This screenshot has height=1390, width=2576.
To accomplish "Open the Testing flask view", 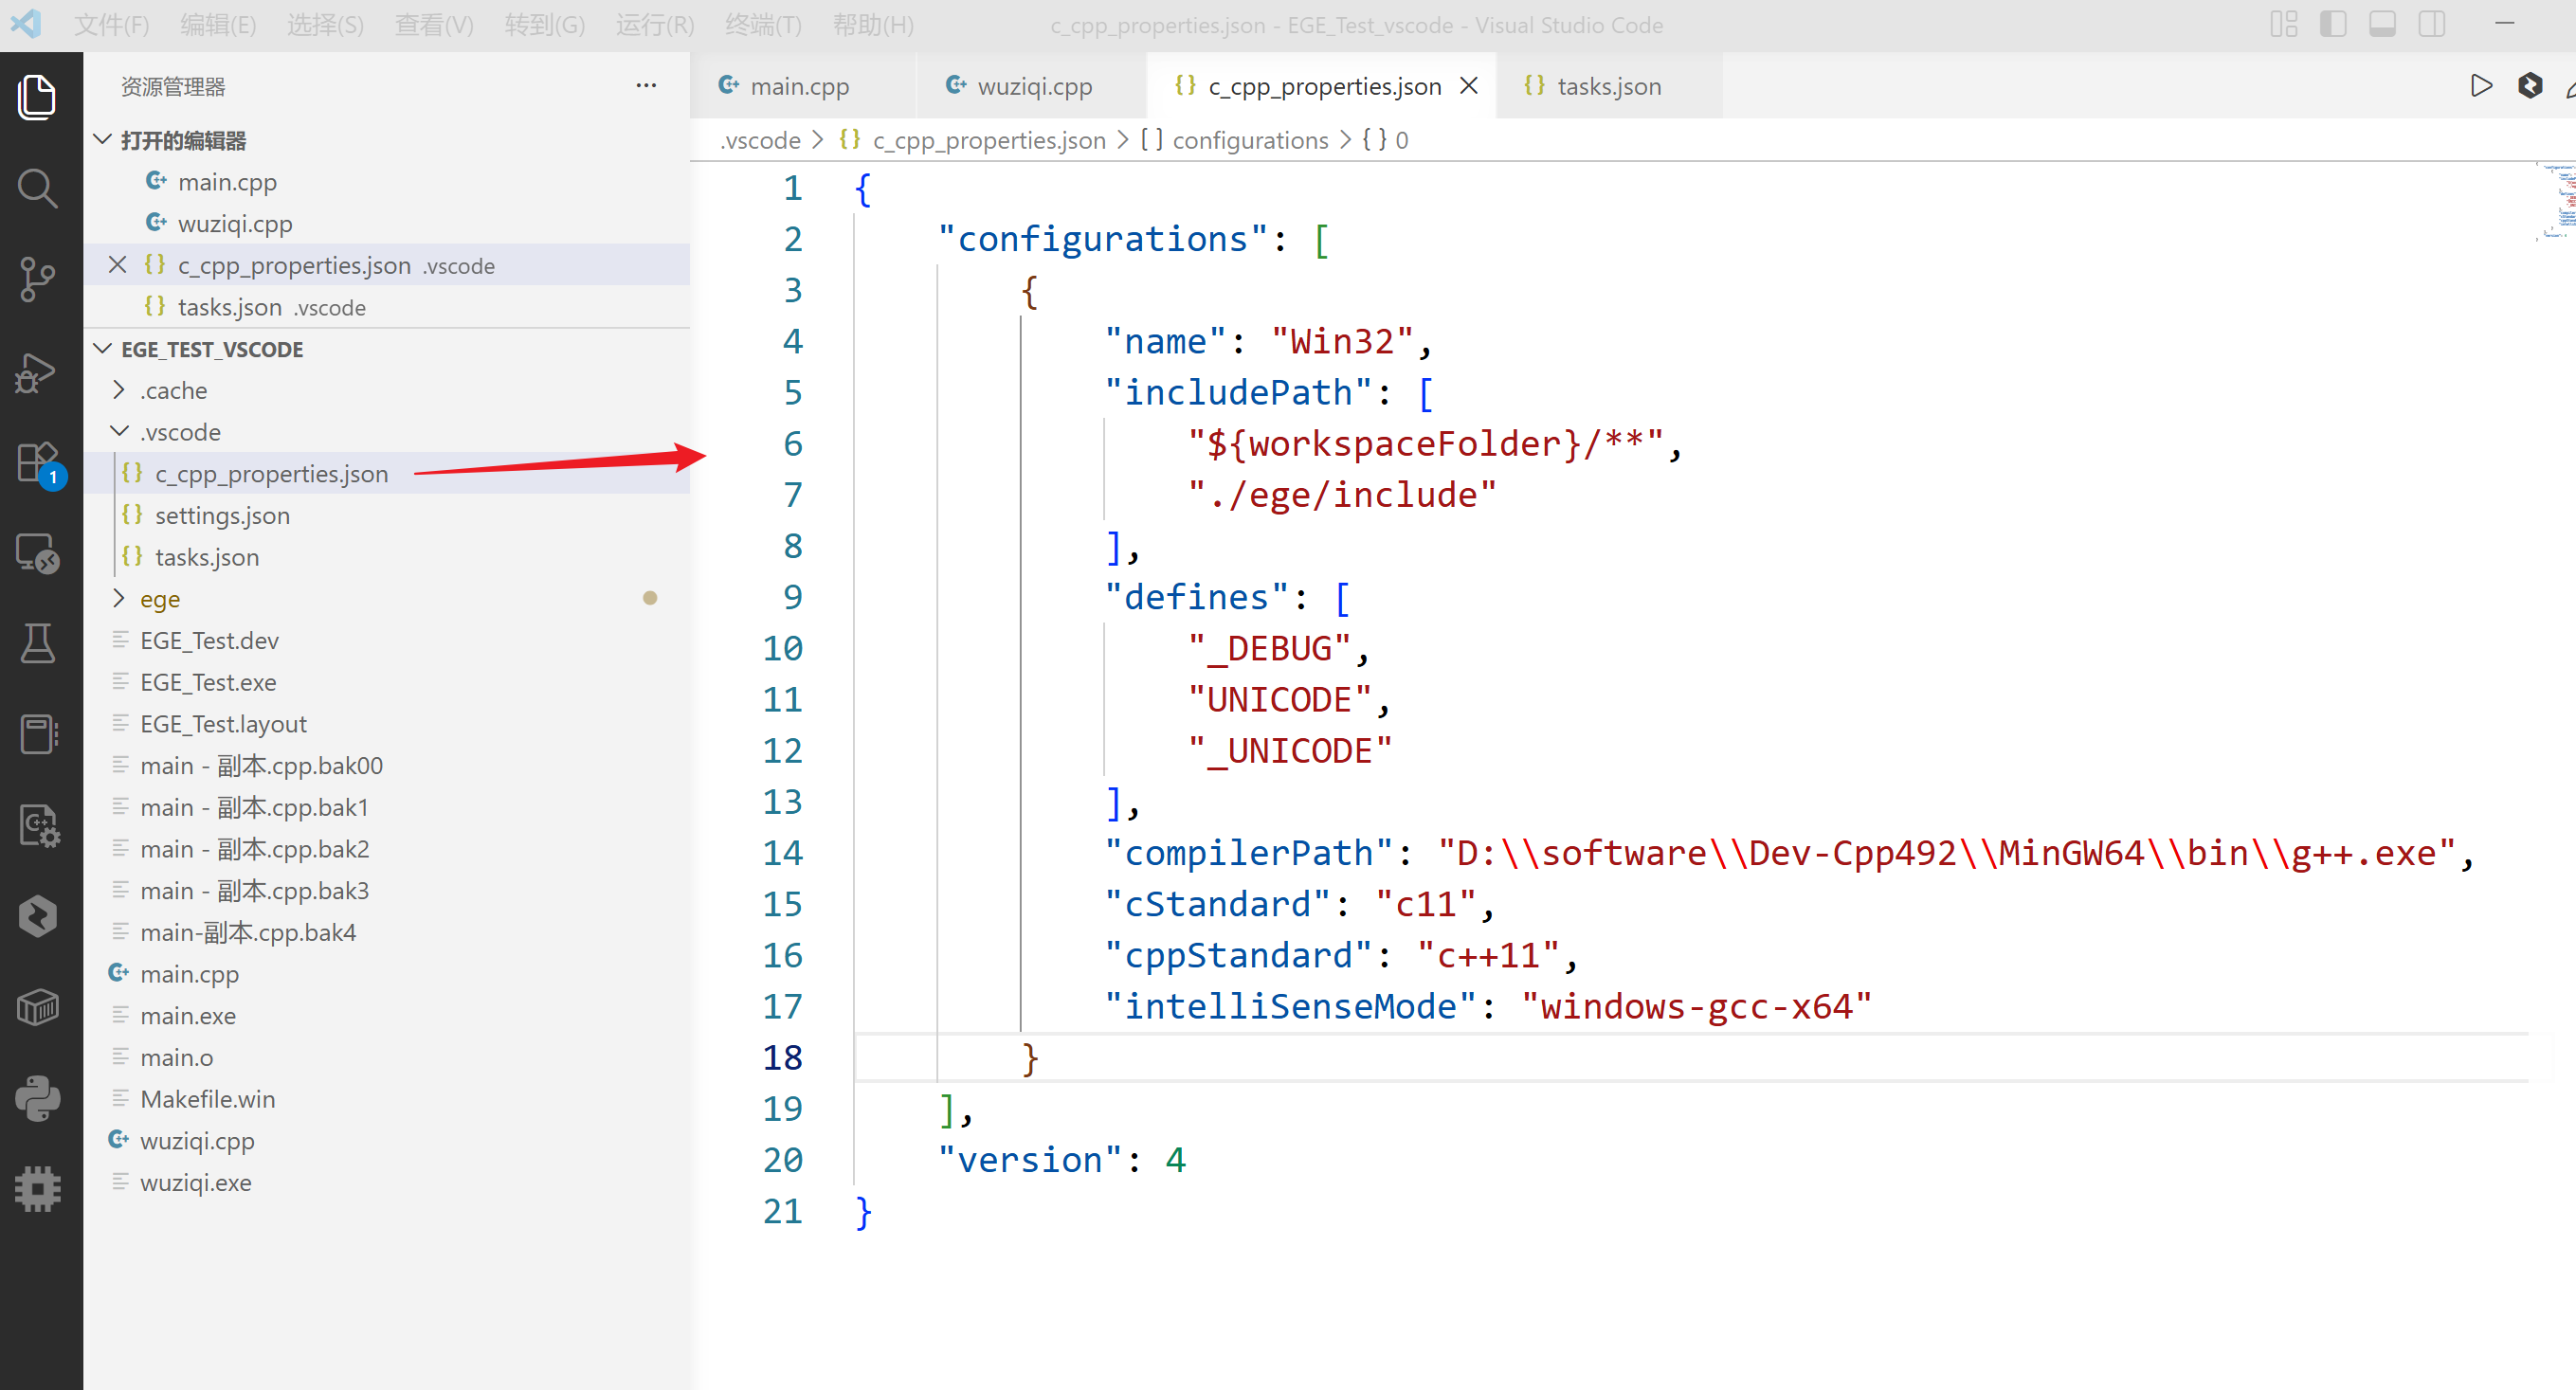I will (x=38, y=643).
